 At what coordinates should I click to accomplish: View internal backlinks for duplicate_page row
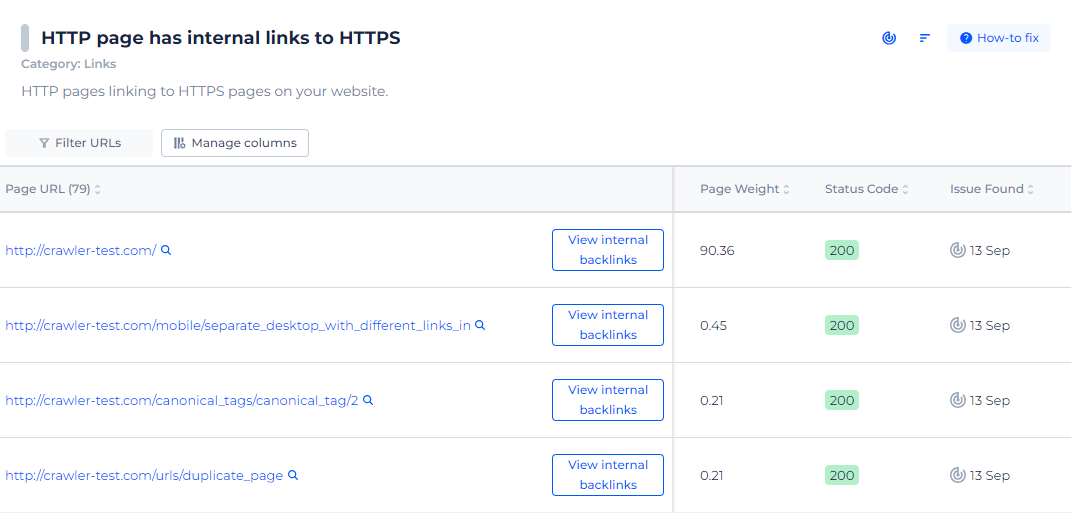608,475
